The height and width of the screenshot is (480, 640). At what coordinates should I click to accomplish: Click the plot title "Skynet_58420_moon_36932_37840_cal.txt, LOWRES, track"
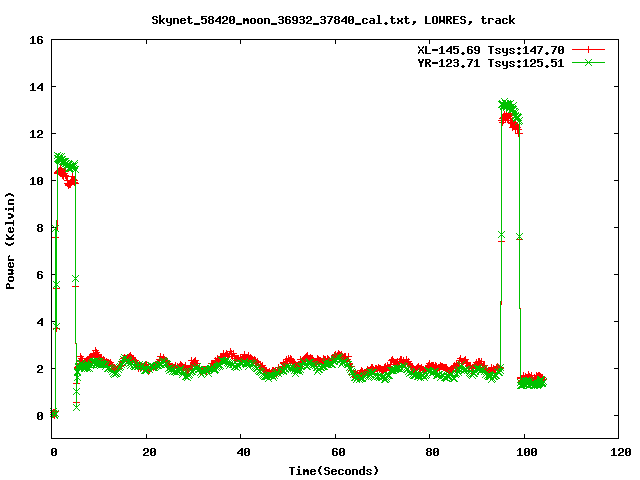pos(333,20)
